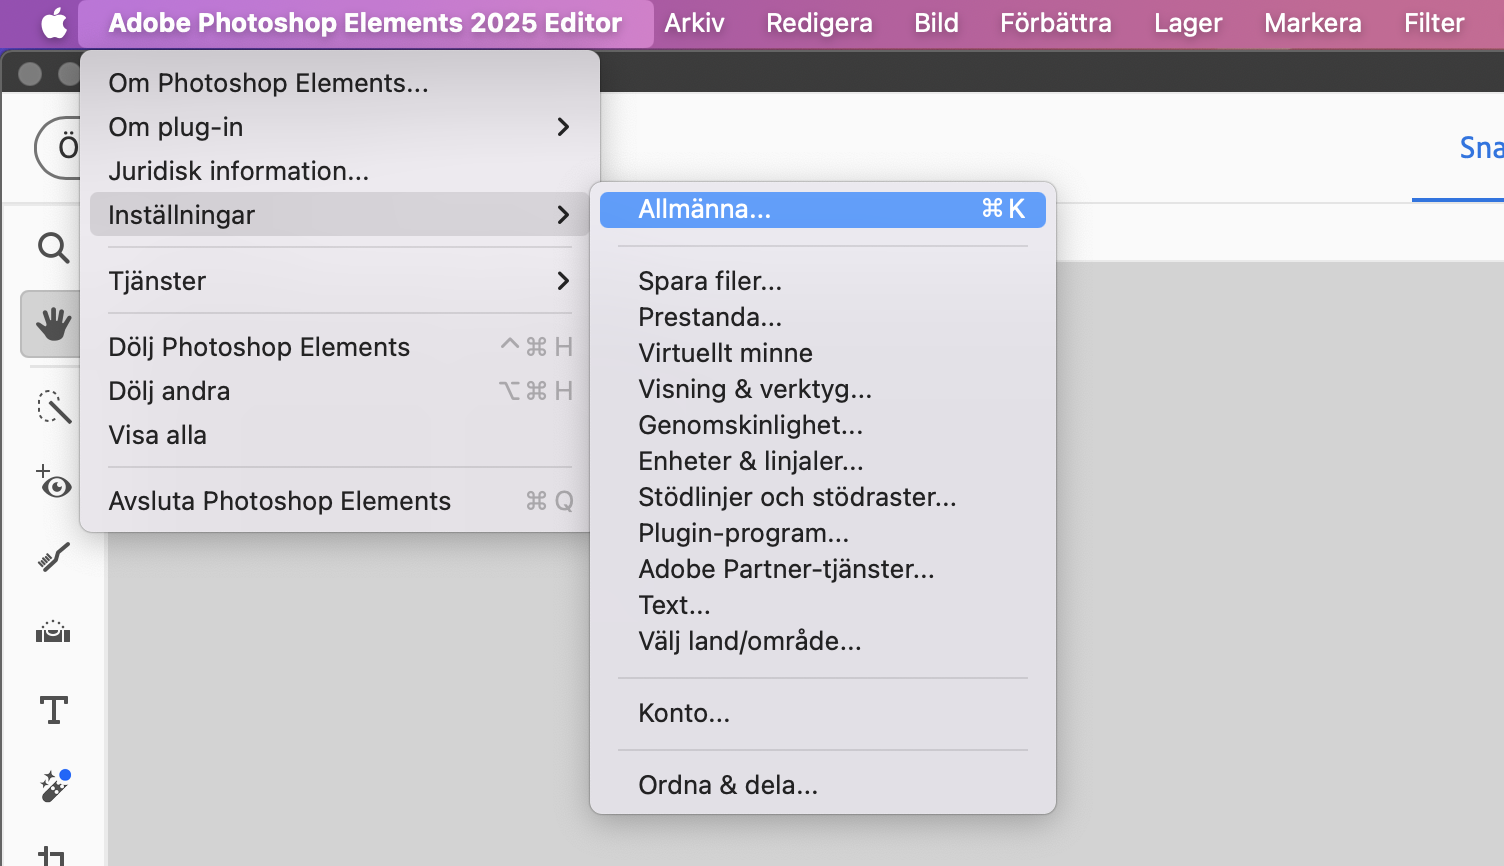Select the Zoom magnifier tool

(53, 247)
